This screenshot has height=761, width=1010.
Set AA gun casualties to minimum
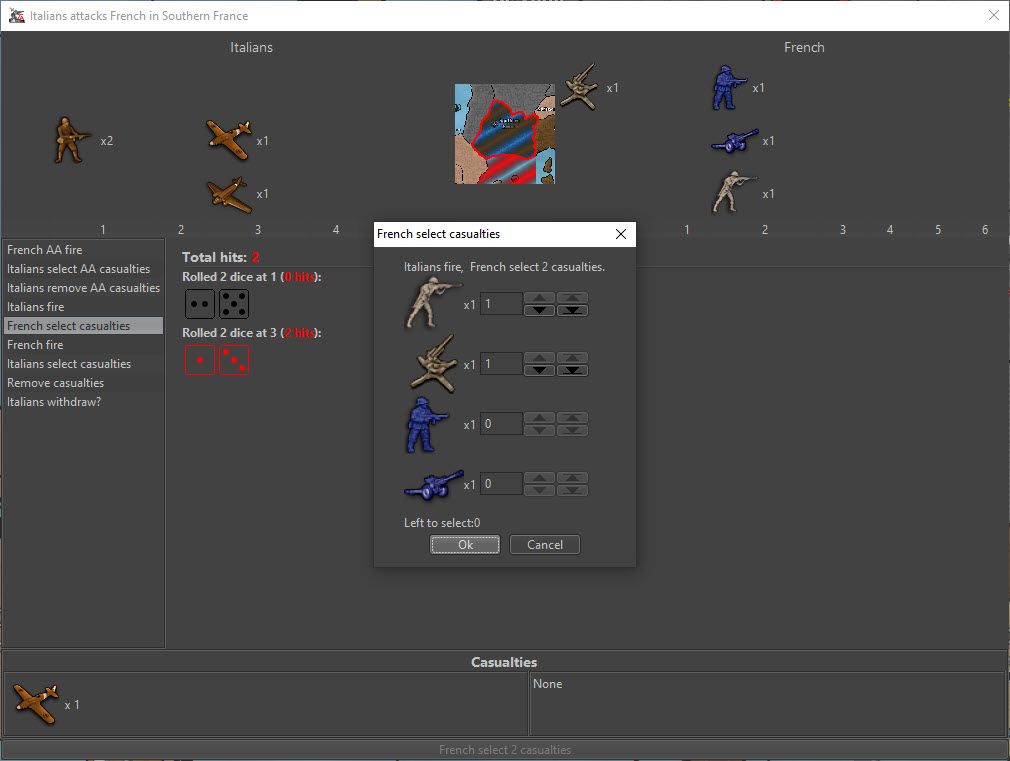[x=573, y=370]
